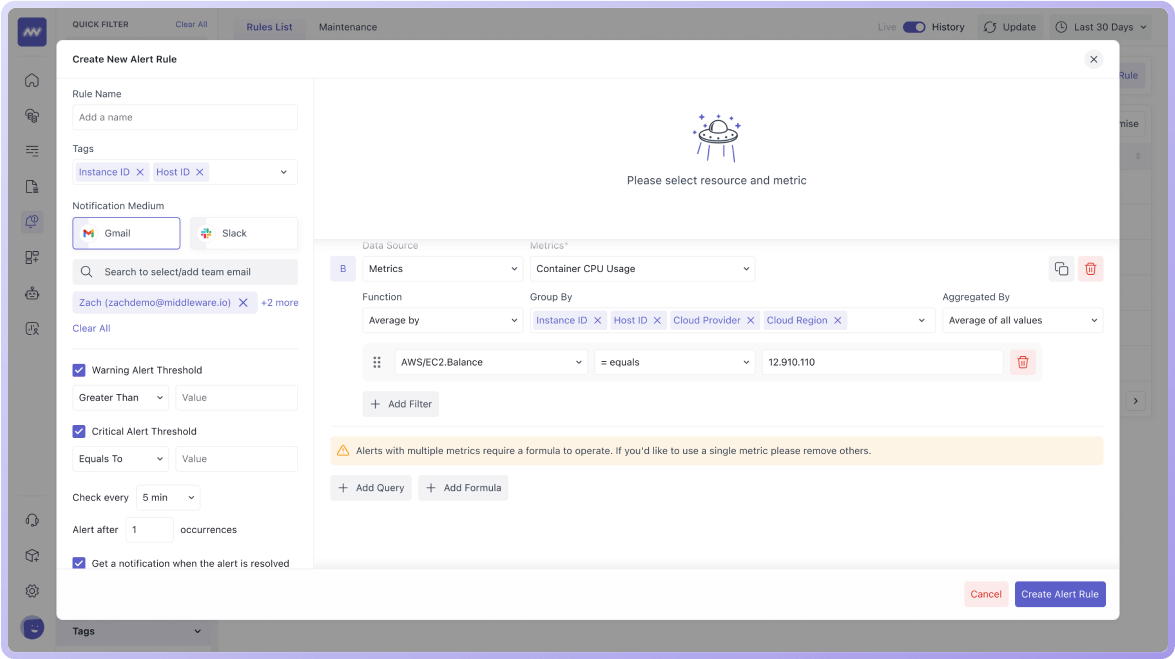Open the AWS/EC2.Balance filter key dropdown

coord(491,362)
